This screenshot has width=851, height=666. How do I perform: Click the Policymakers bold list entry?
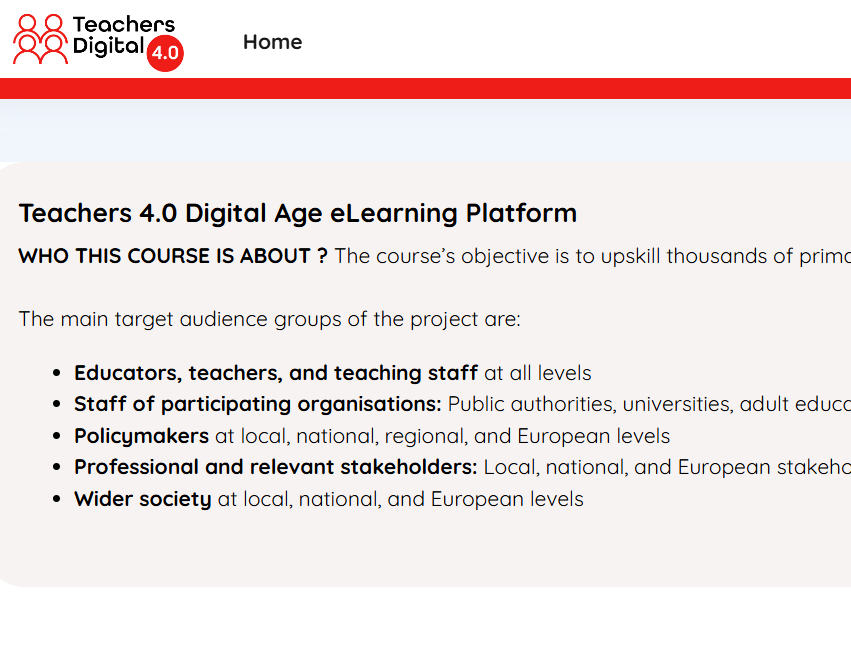(141, 436)
